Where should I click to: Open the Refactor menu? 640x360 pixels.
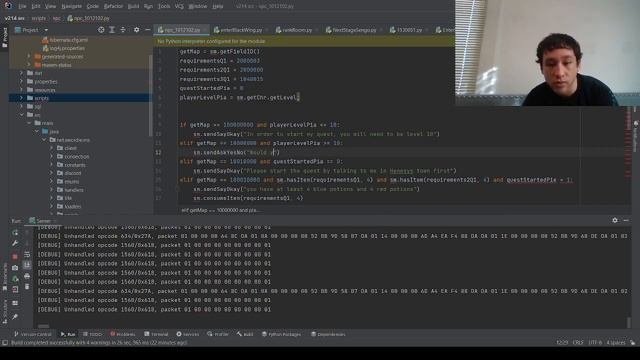click(x=113, y=6)
